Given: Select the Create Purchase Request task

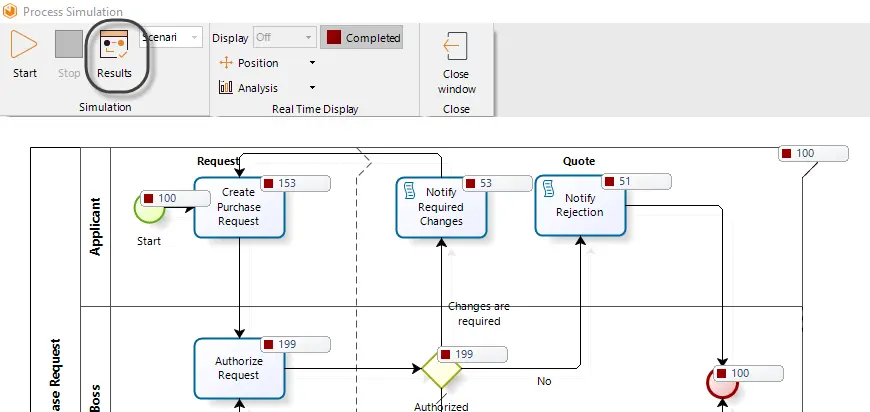Looking at the screenshot, I should click(239, 207).
